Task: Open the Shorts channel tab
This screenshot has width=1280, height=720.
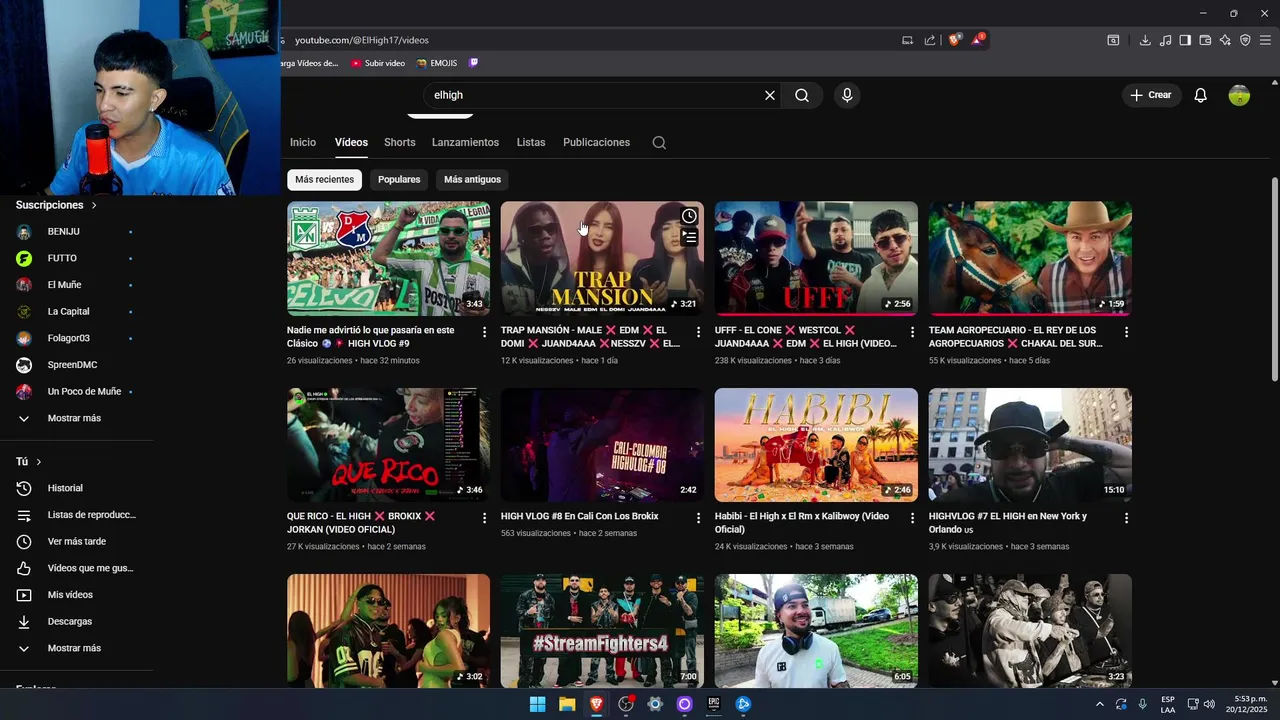Action: point(400,142)
